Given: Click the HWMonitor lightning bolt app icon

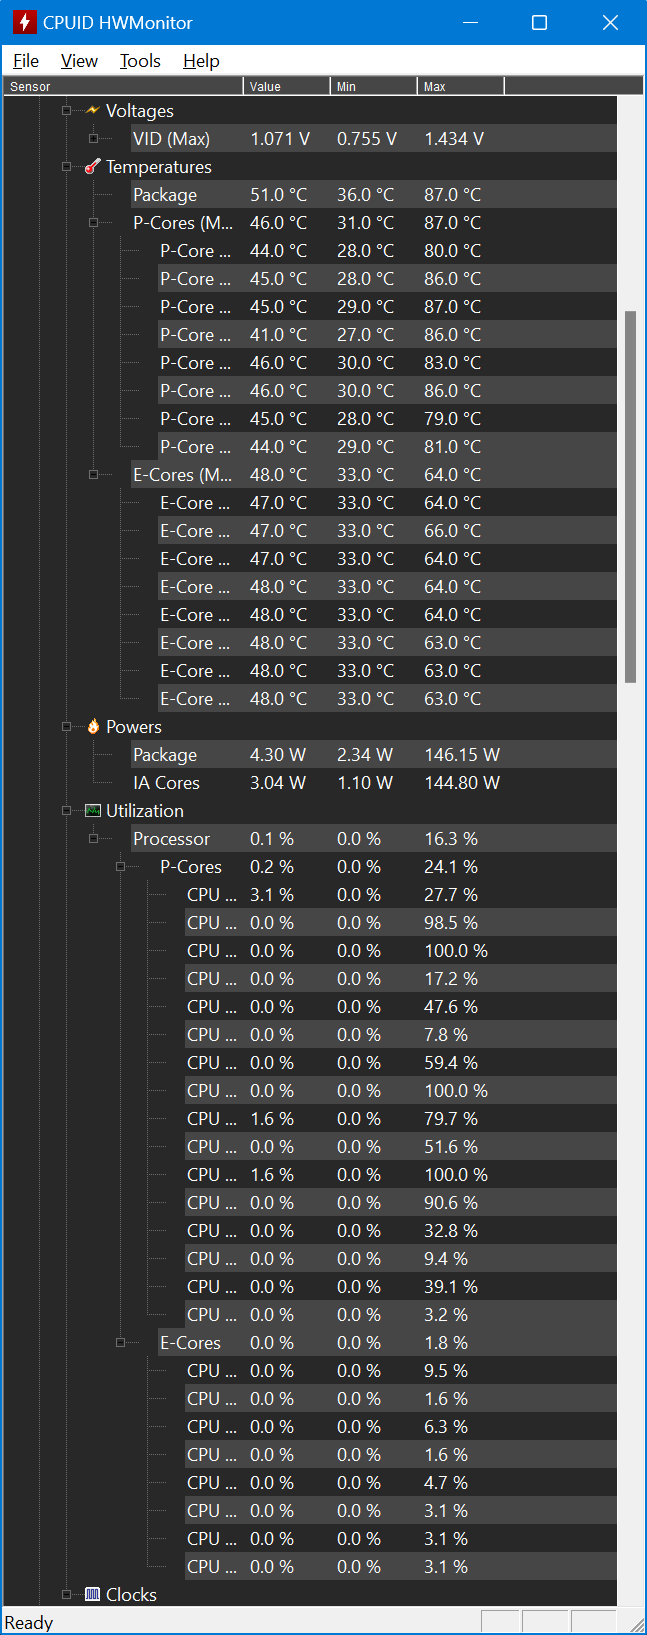Looking at the screenshot, I should [x=24, y=22].
